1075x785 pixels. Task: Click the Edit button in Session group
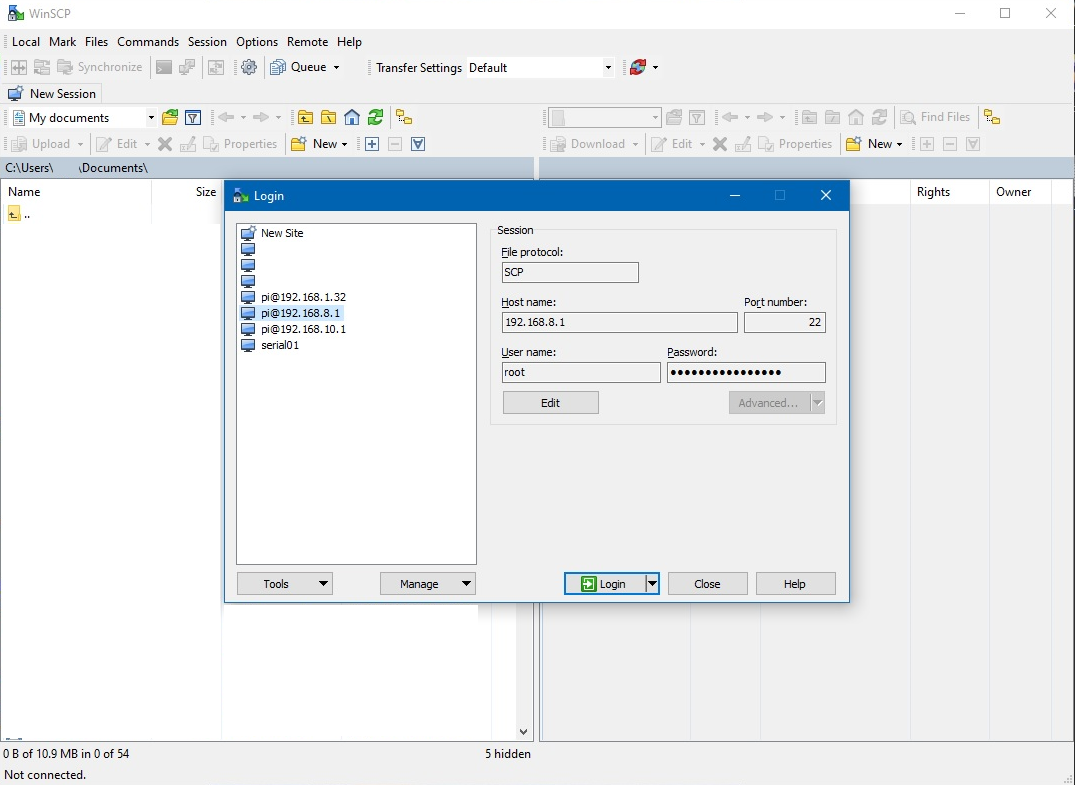[551, 403]
